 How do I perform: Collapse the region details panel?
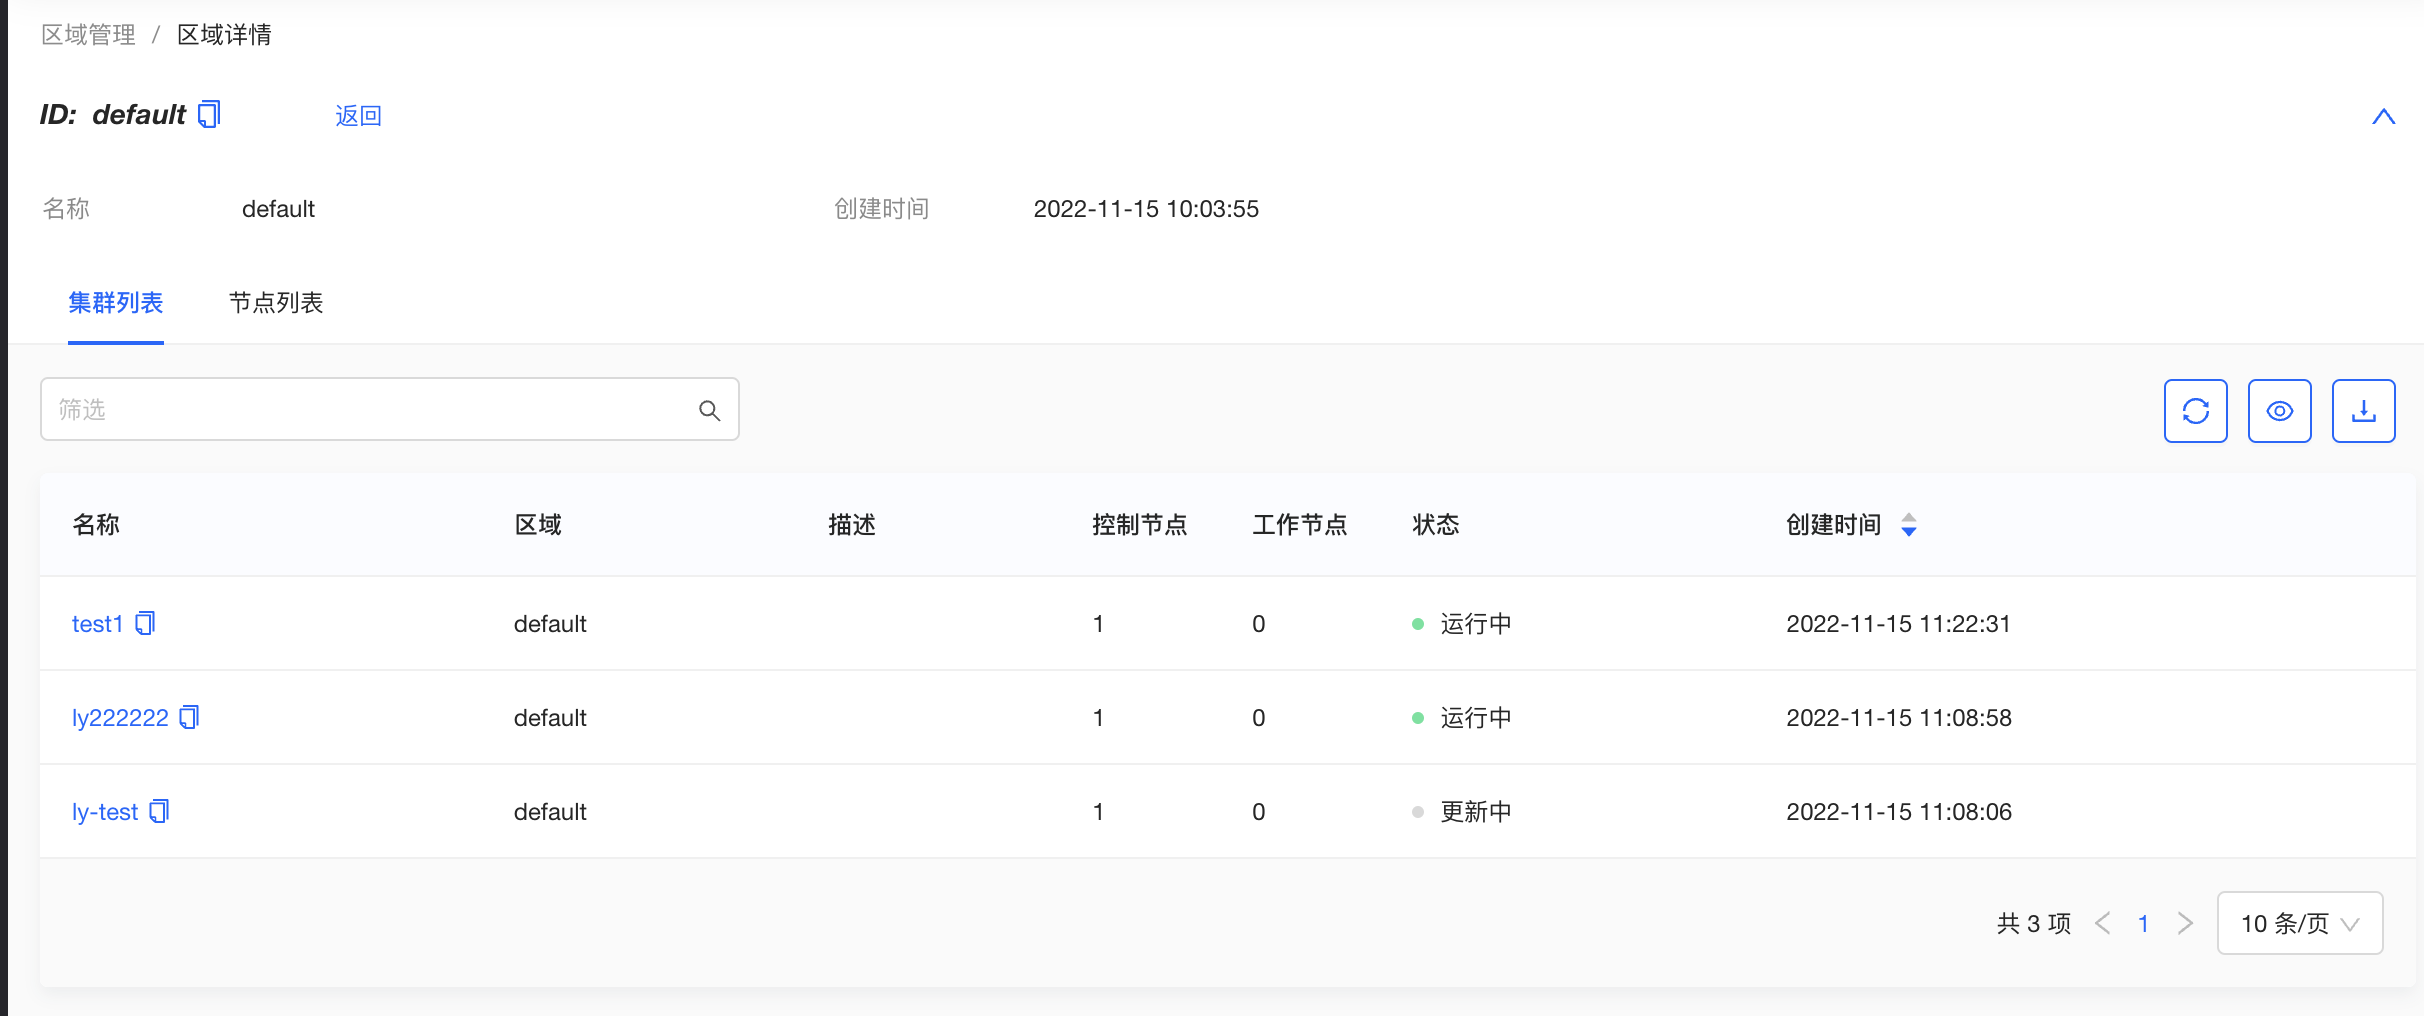(2383, 117)
